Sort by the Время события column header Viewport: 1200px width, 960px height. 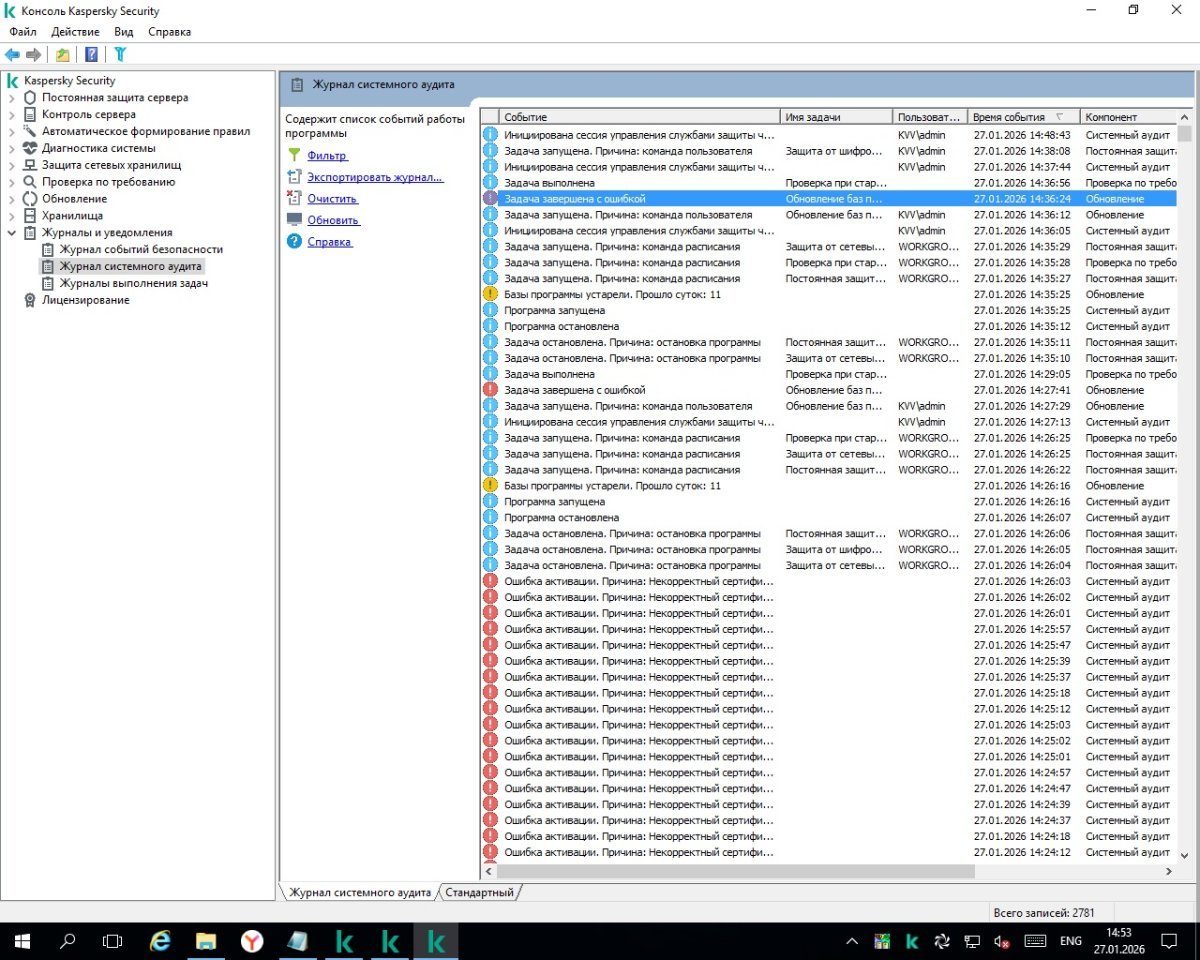(x=1025, y=117)
